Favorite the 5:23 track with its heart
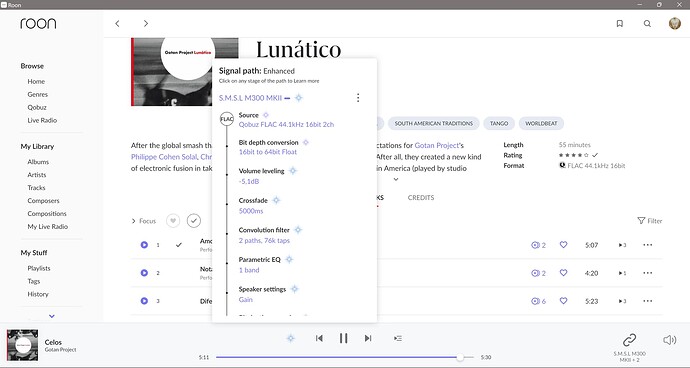Image resolution: width=690 pixels, height=368 pixels. 563,301
